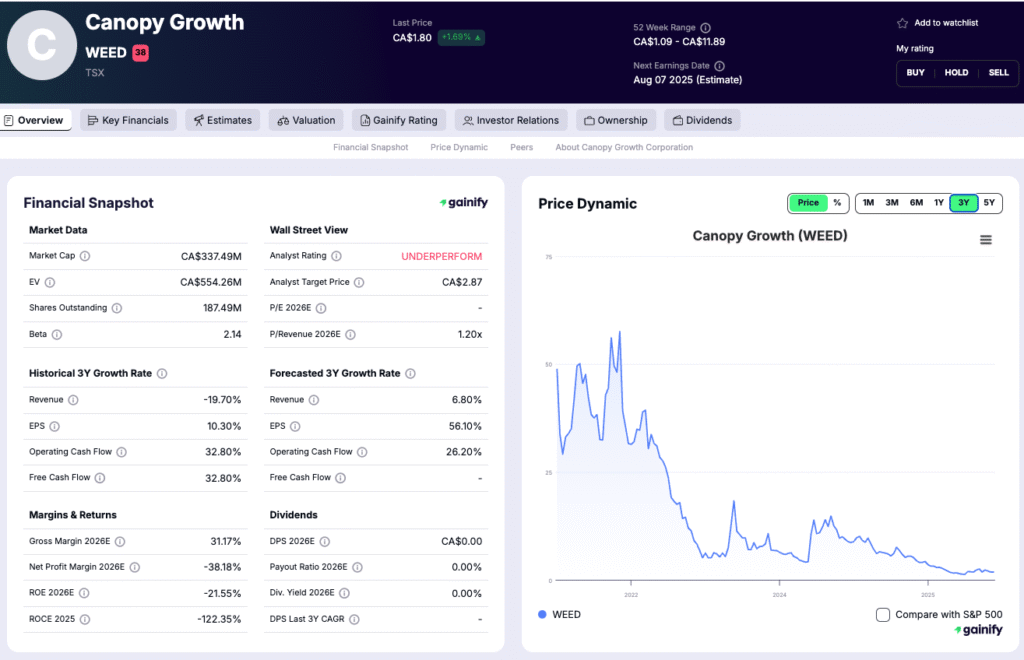Click the Next Earnings Date info icon
The image size is (1024, 660).
(x=719, y=66)
